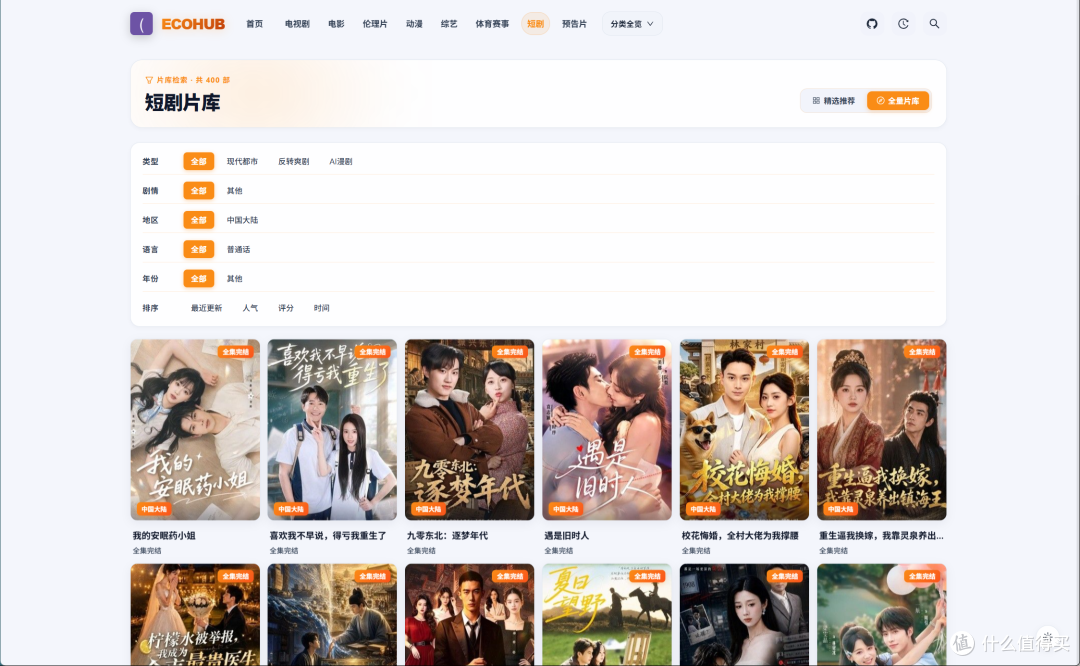1080x666 pixels.
Task: Open the 电视剧 nav item
Action: [297, 23]
